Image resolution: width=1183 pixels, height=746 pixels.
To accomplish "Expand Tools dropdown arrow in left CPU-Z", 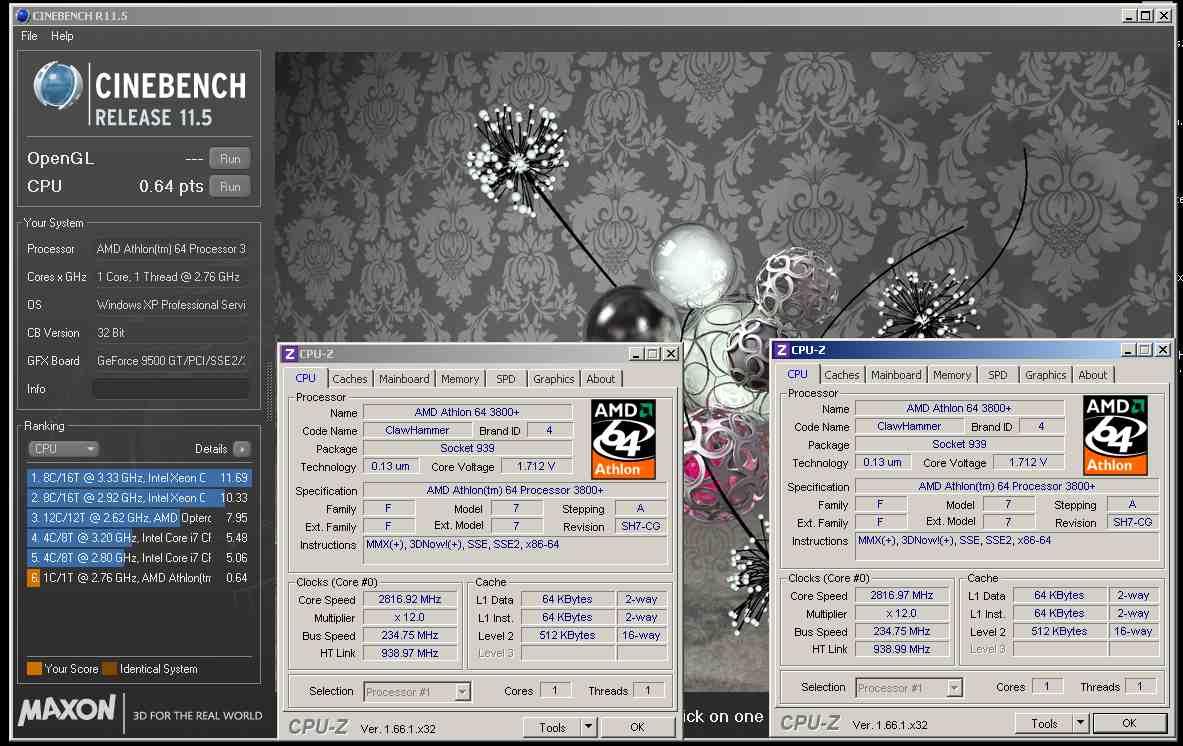I will pyautogui.click(x=588, y=727).
